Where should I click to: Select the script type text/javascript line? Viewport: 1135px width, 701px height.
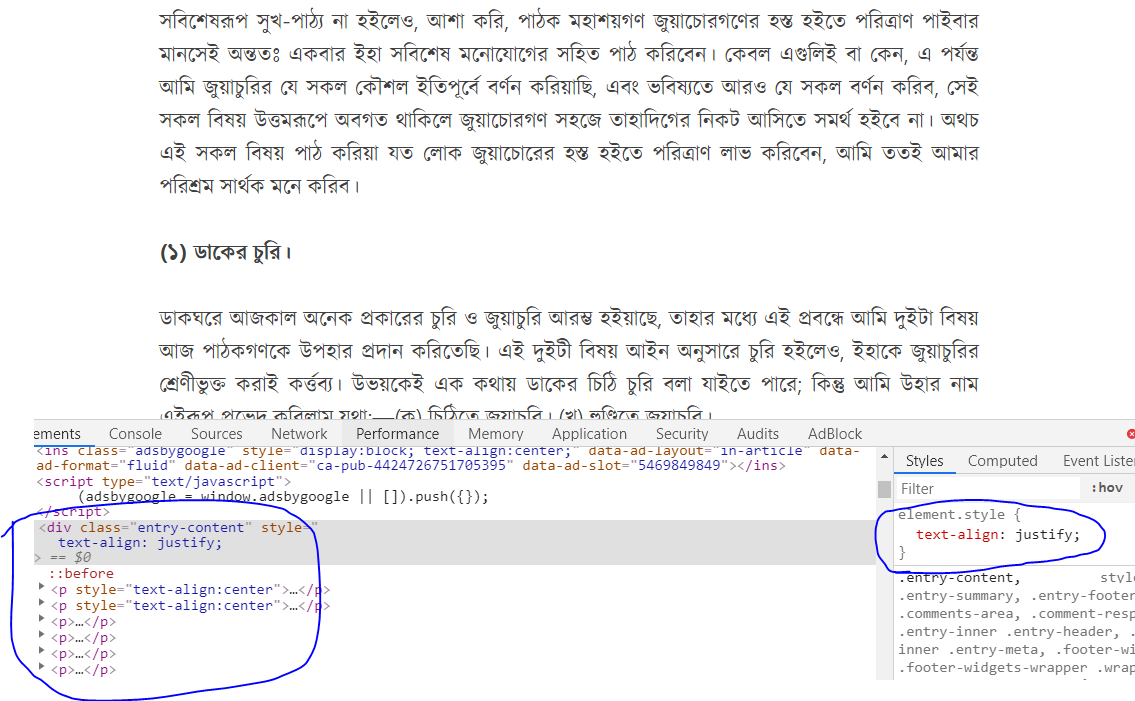pos(164,482)
